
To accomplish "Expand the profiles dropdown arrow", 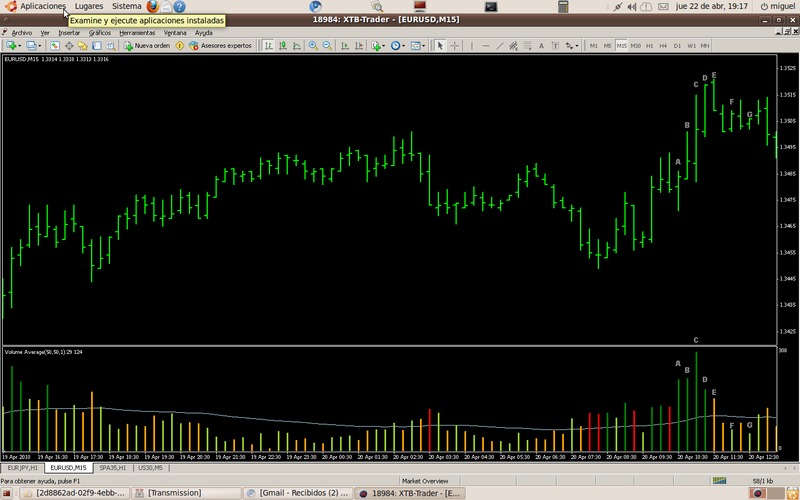I will click(39, 46).
